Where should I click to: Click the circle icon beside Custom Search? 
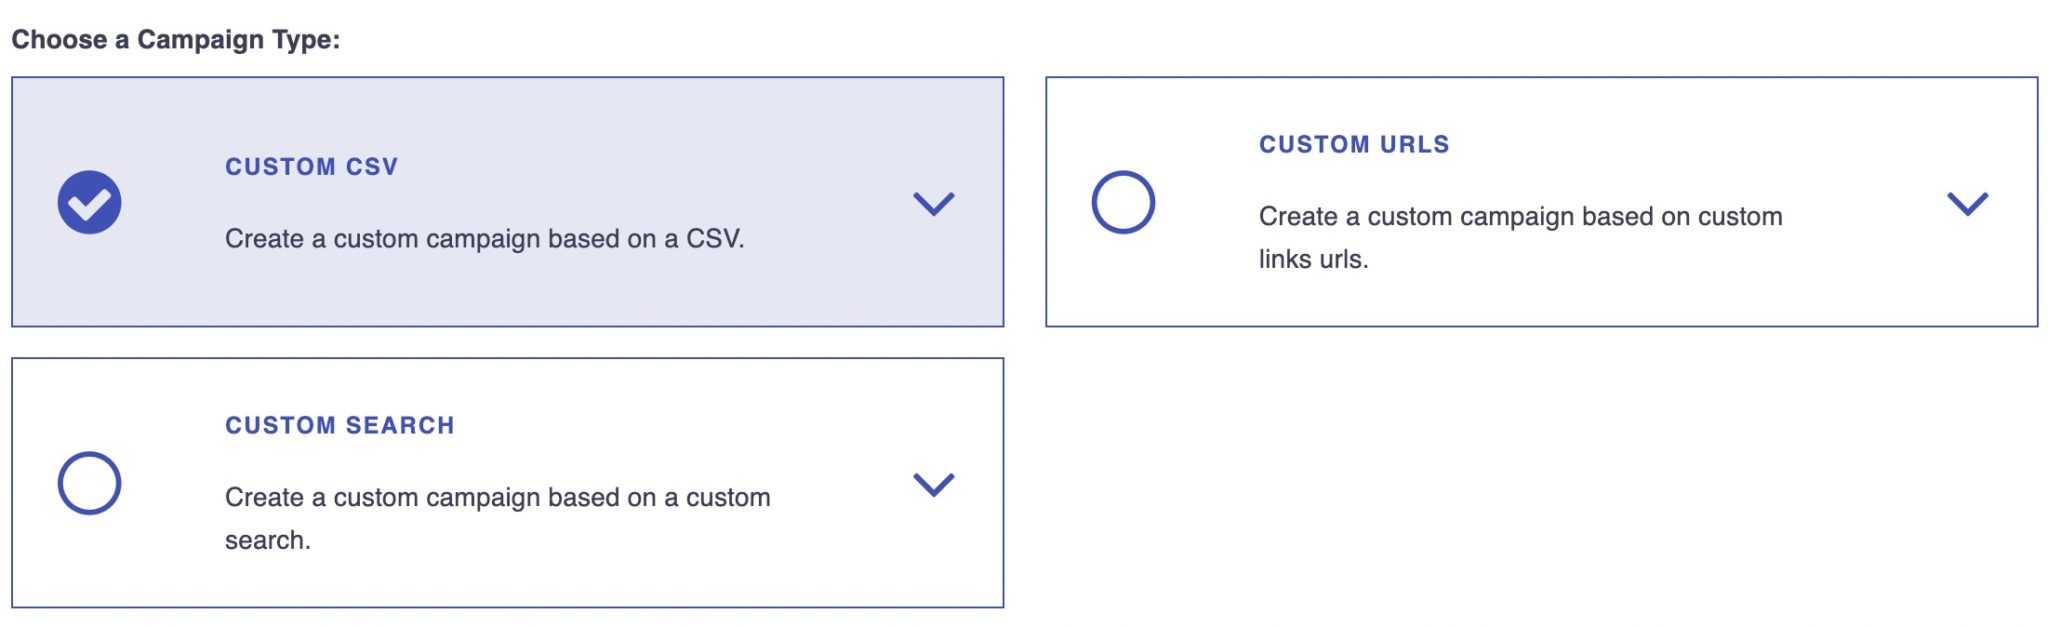(x=89, y=482)
